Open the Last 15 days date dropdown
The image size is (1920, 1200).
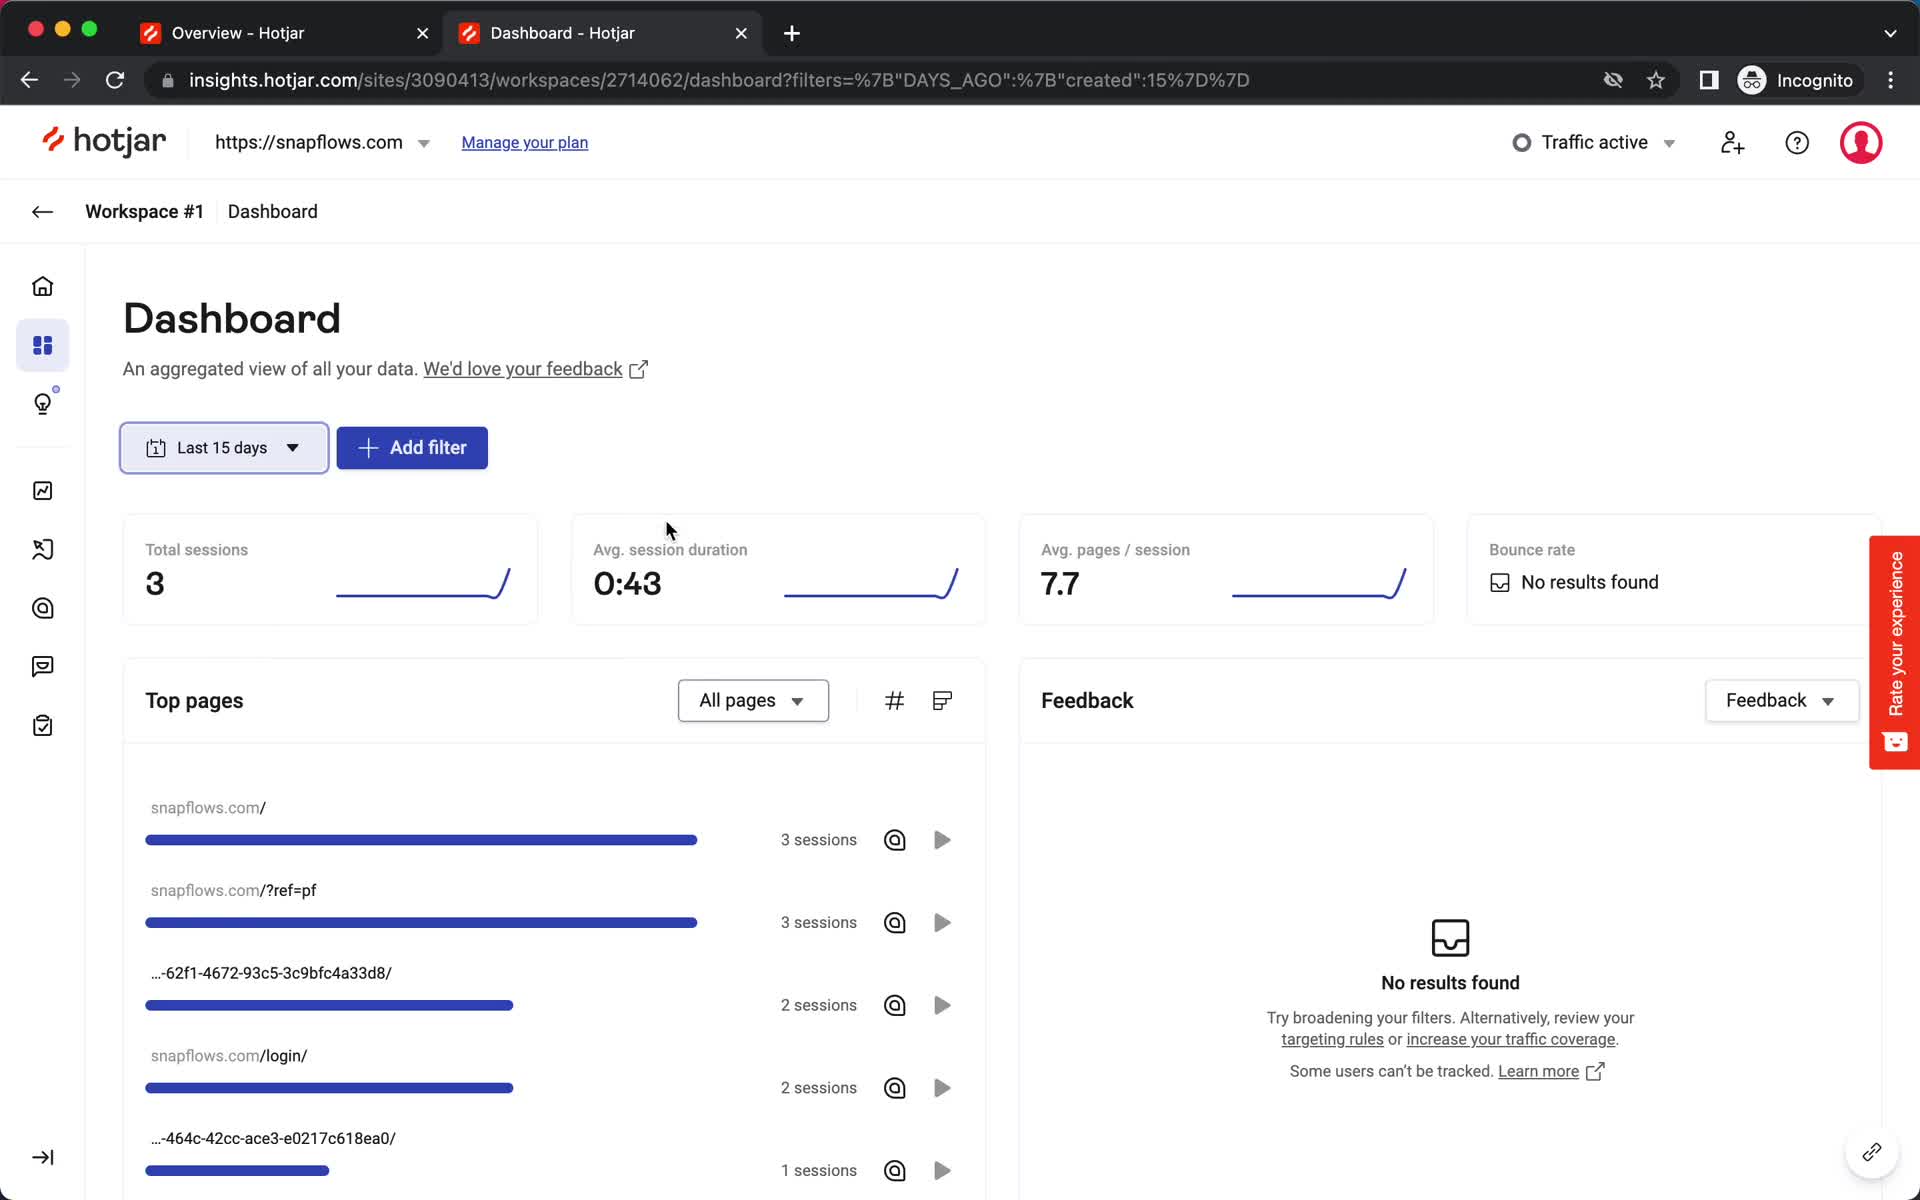pos(224,448)
